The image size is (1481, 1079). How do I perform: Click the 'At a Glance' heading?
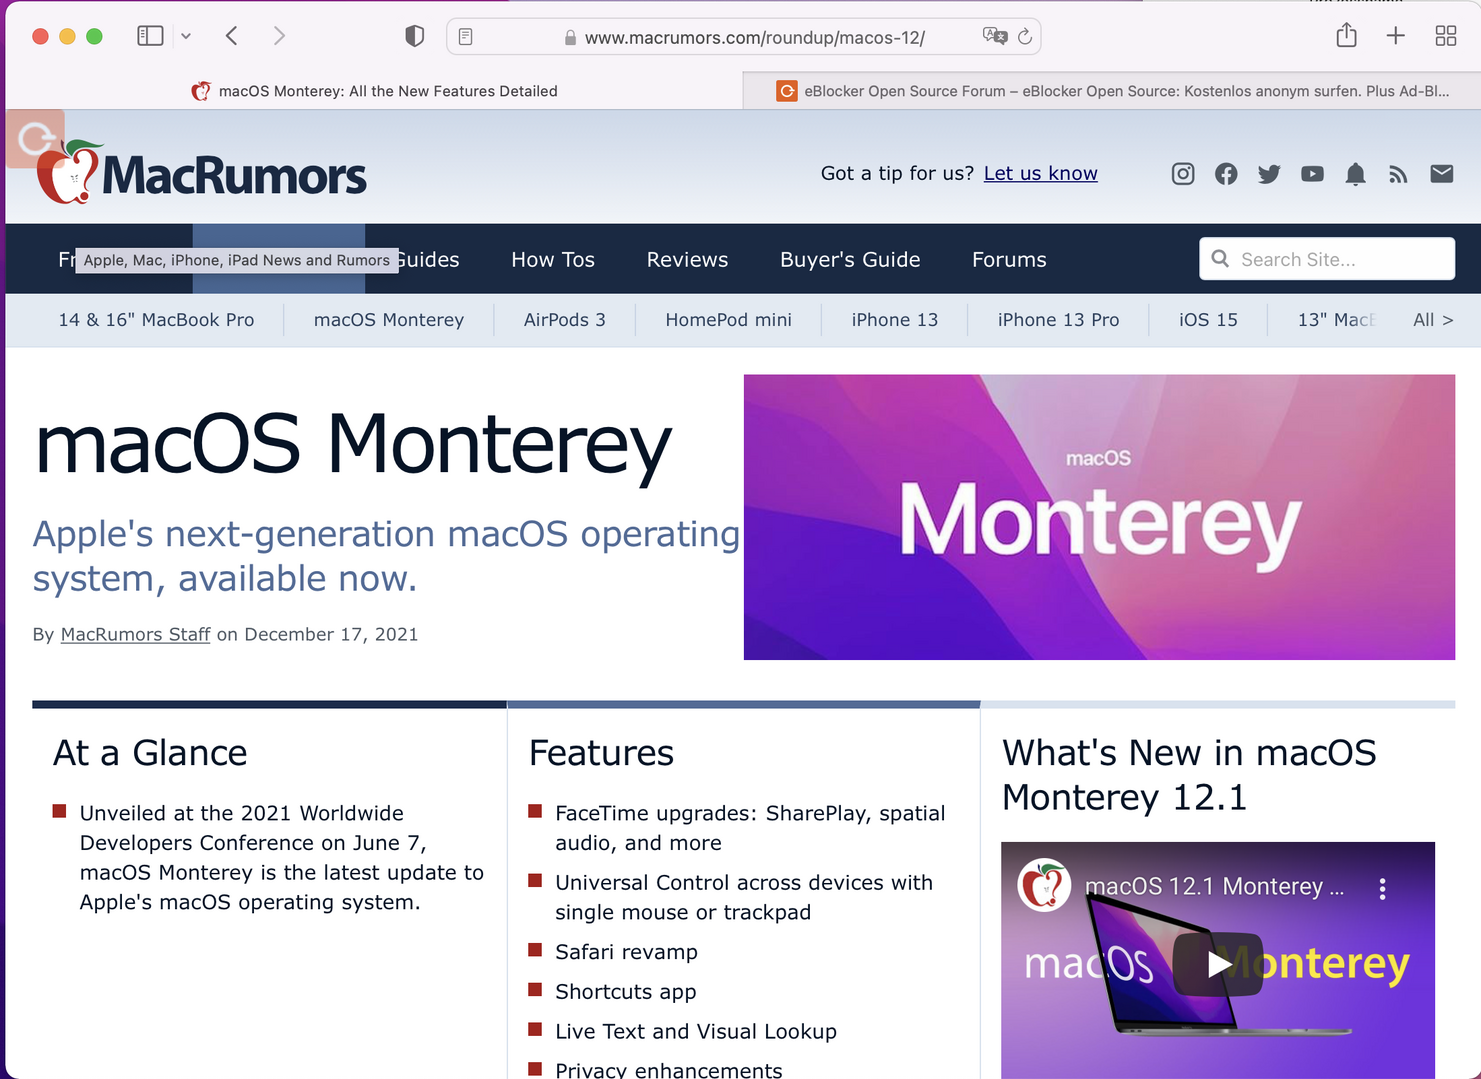coord(150,753)
